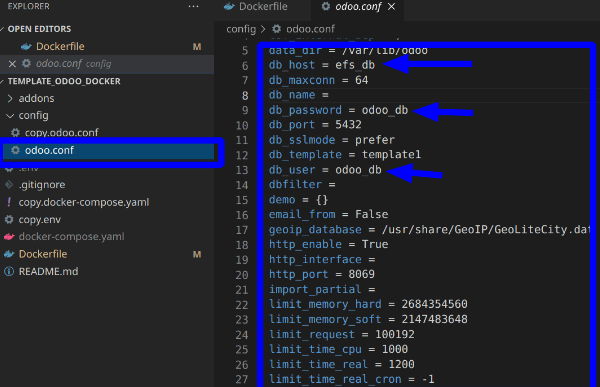Image resolution: width=600 pixels, height=387 pixels.
Task: Place cursor on db_maxconn = 64 line
Action: [318, 80]
